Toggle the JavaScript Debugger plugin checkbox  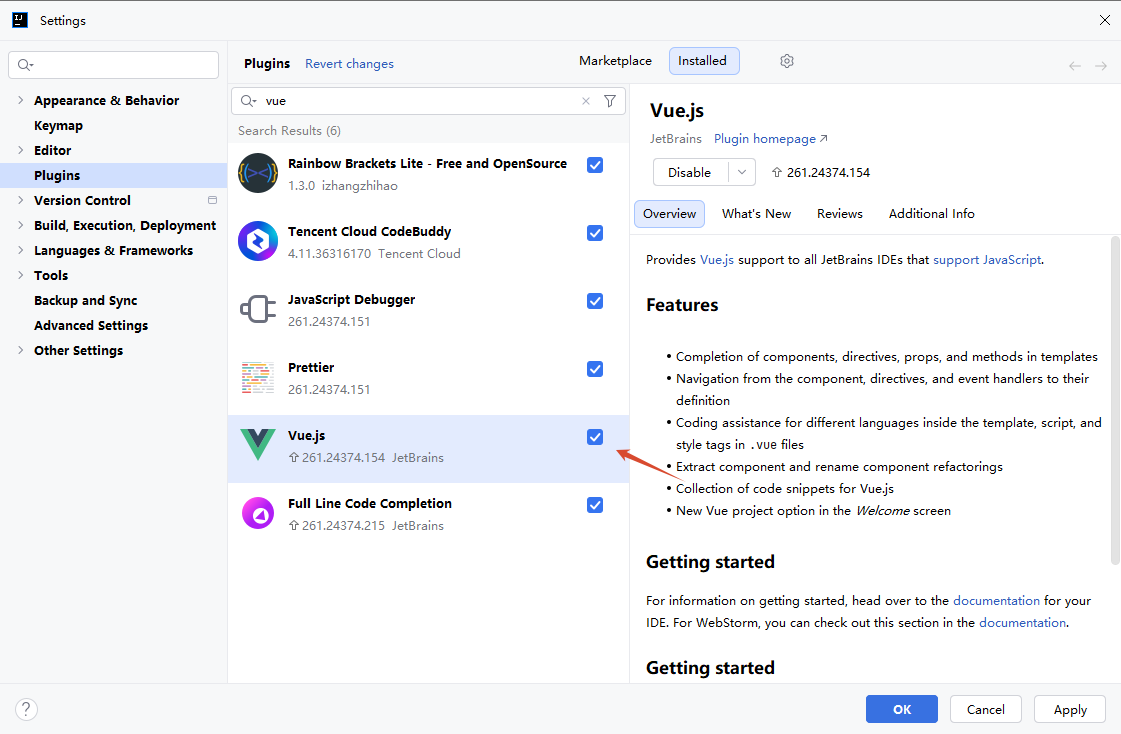(x=595, y=301)
